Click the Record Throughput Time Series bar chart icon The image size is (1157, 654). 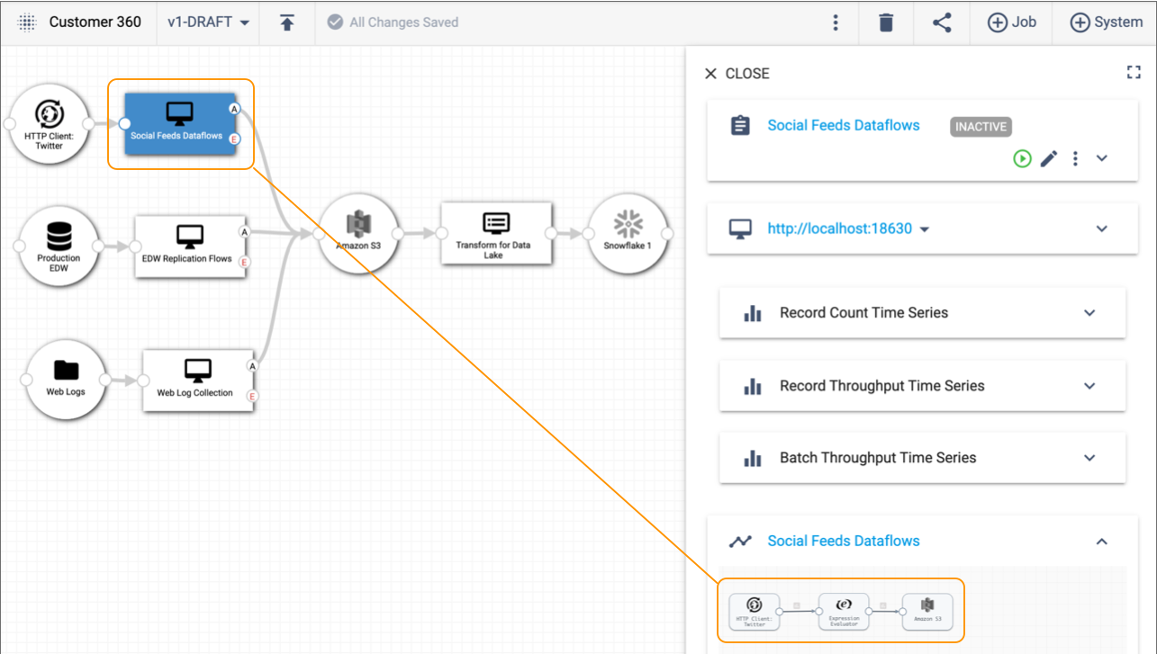(753, 386)
